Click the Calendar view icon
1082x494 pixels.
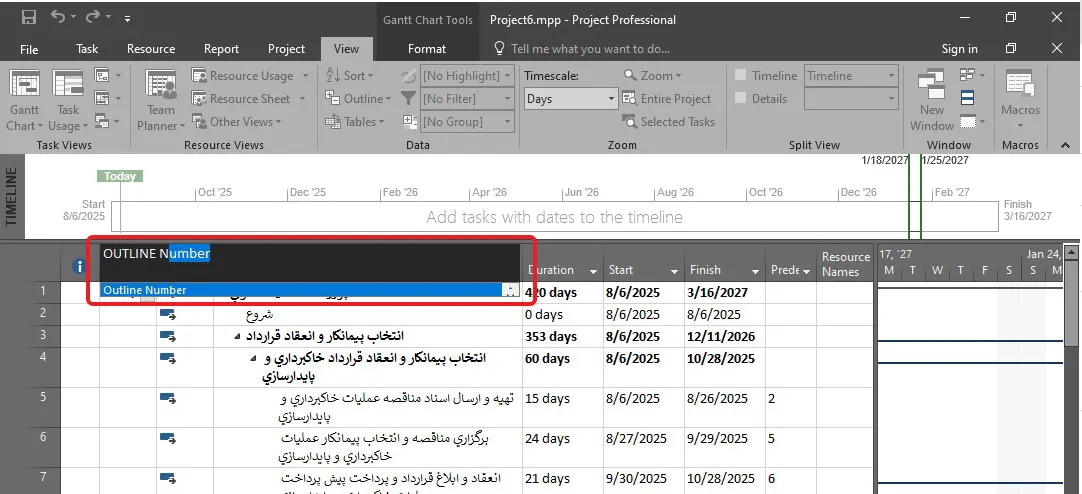(102, 98)
